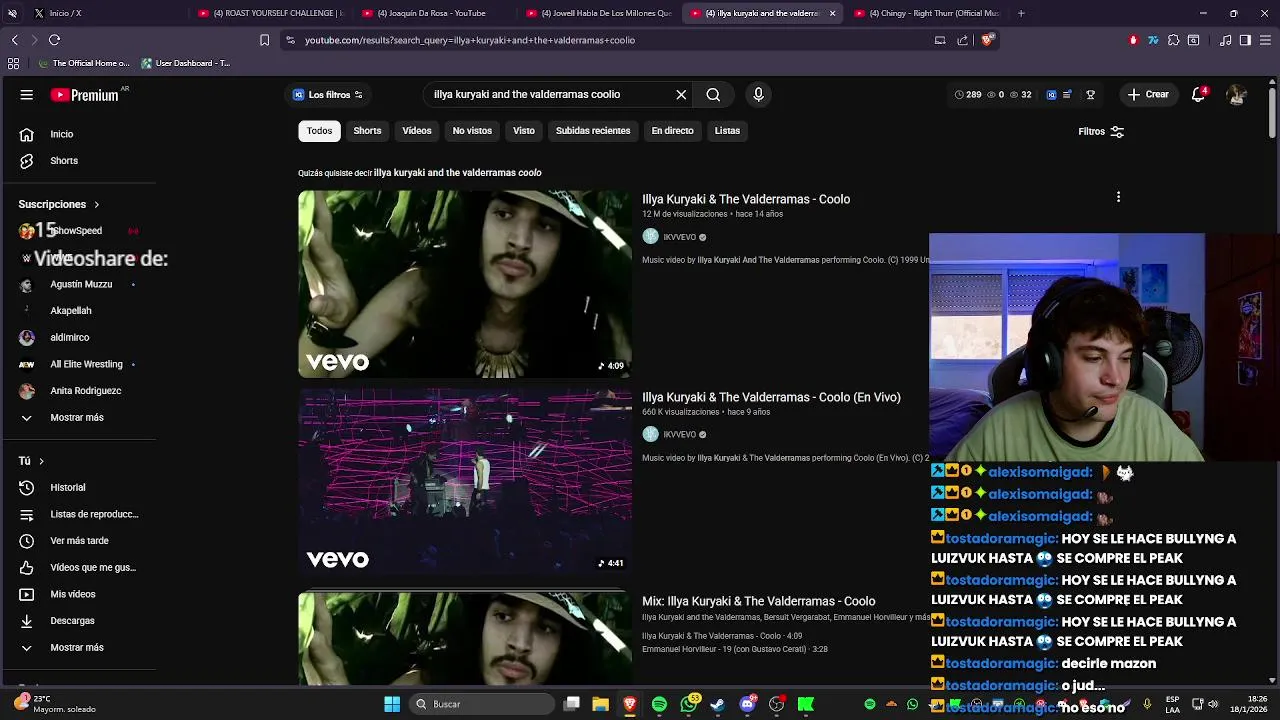
Task: Go back in the browser
Action: 14,40
